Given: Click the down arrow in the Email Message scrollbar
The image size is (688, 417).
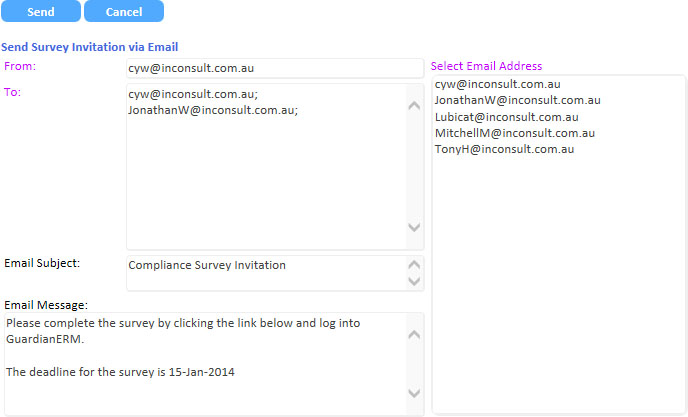Looking at the screenshot, I should (x=414, y=393).
